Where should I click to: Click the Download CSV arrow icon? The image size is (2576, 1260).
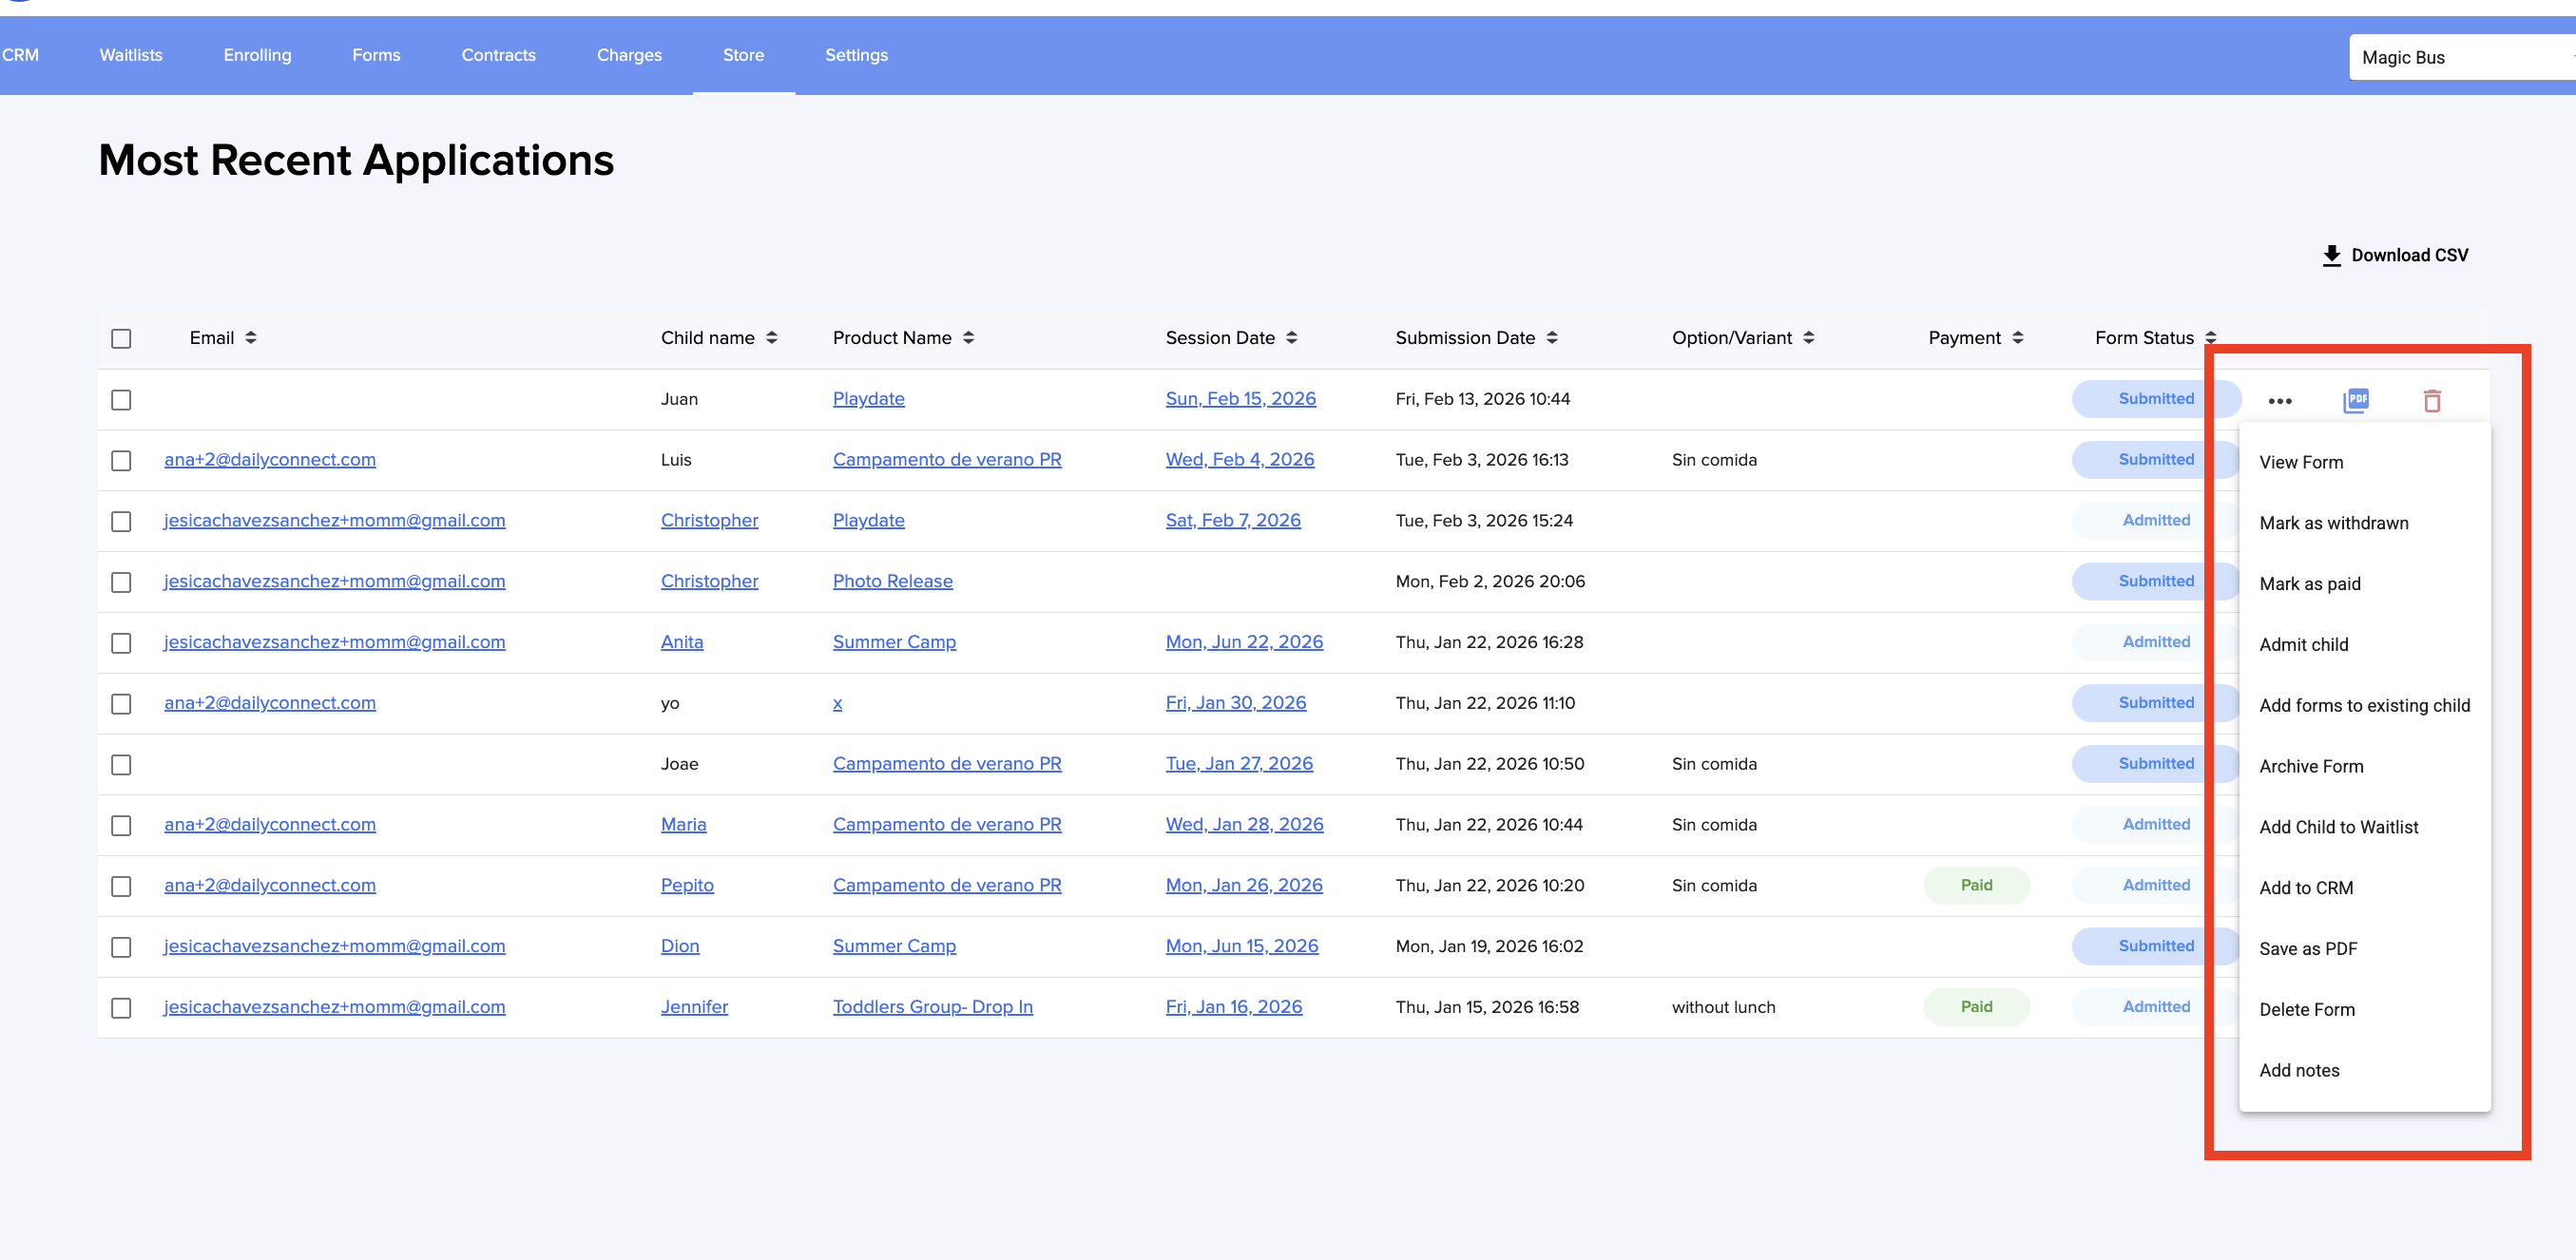2331,256
